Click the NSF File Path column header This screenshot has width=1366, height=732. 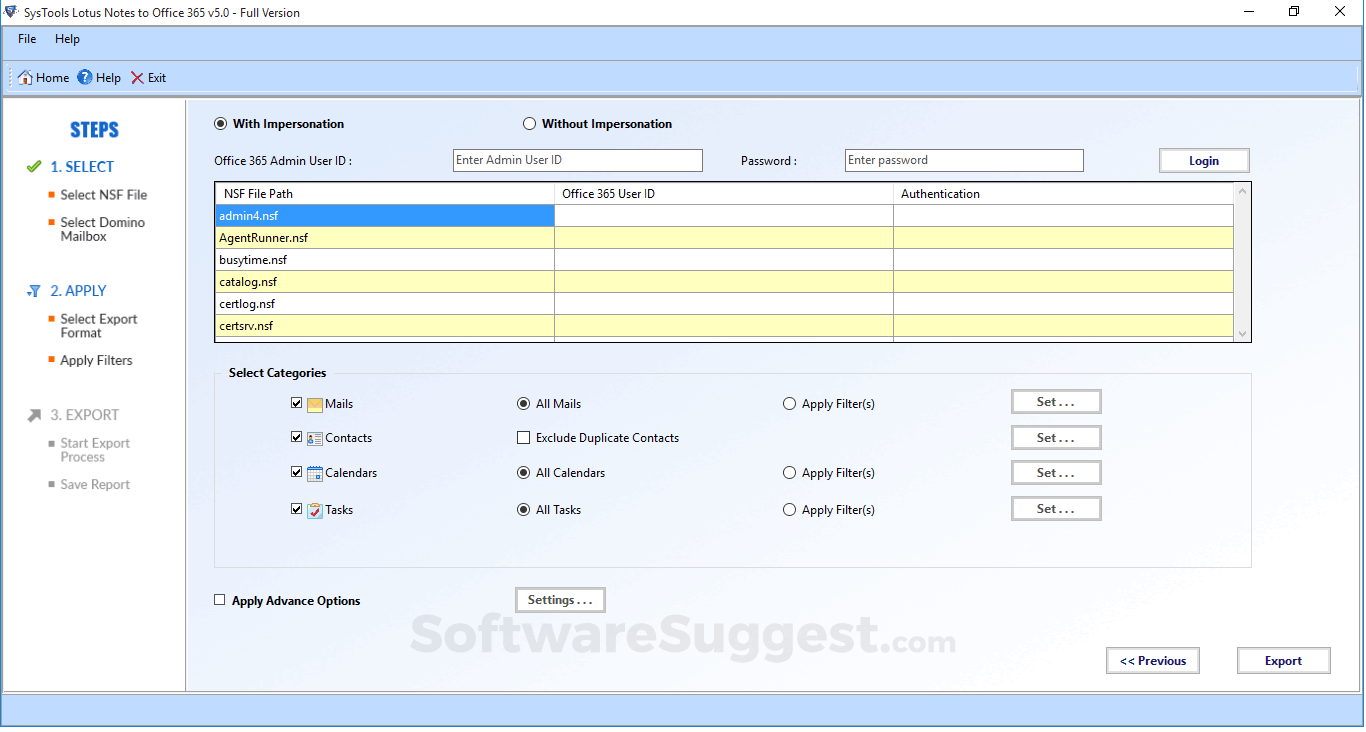point(385,194)
